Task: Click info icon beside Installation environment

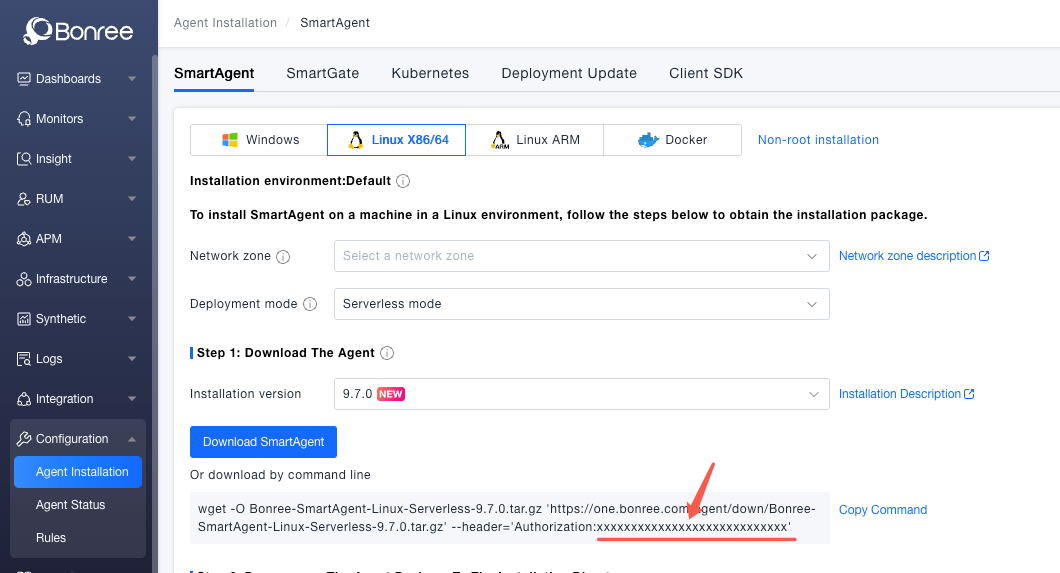Action: [x=403, y=181]
